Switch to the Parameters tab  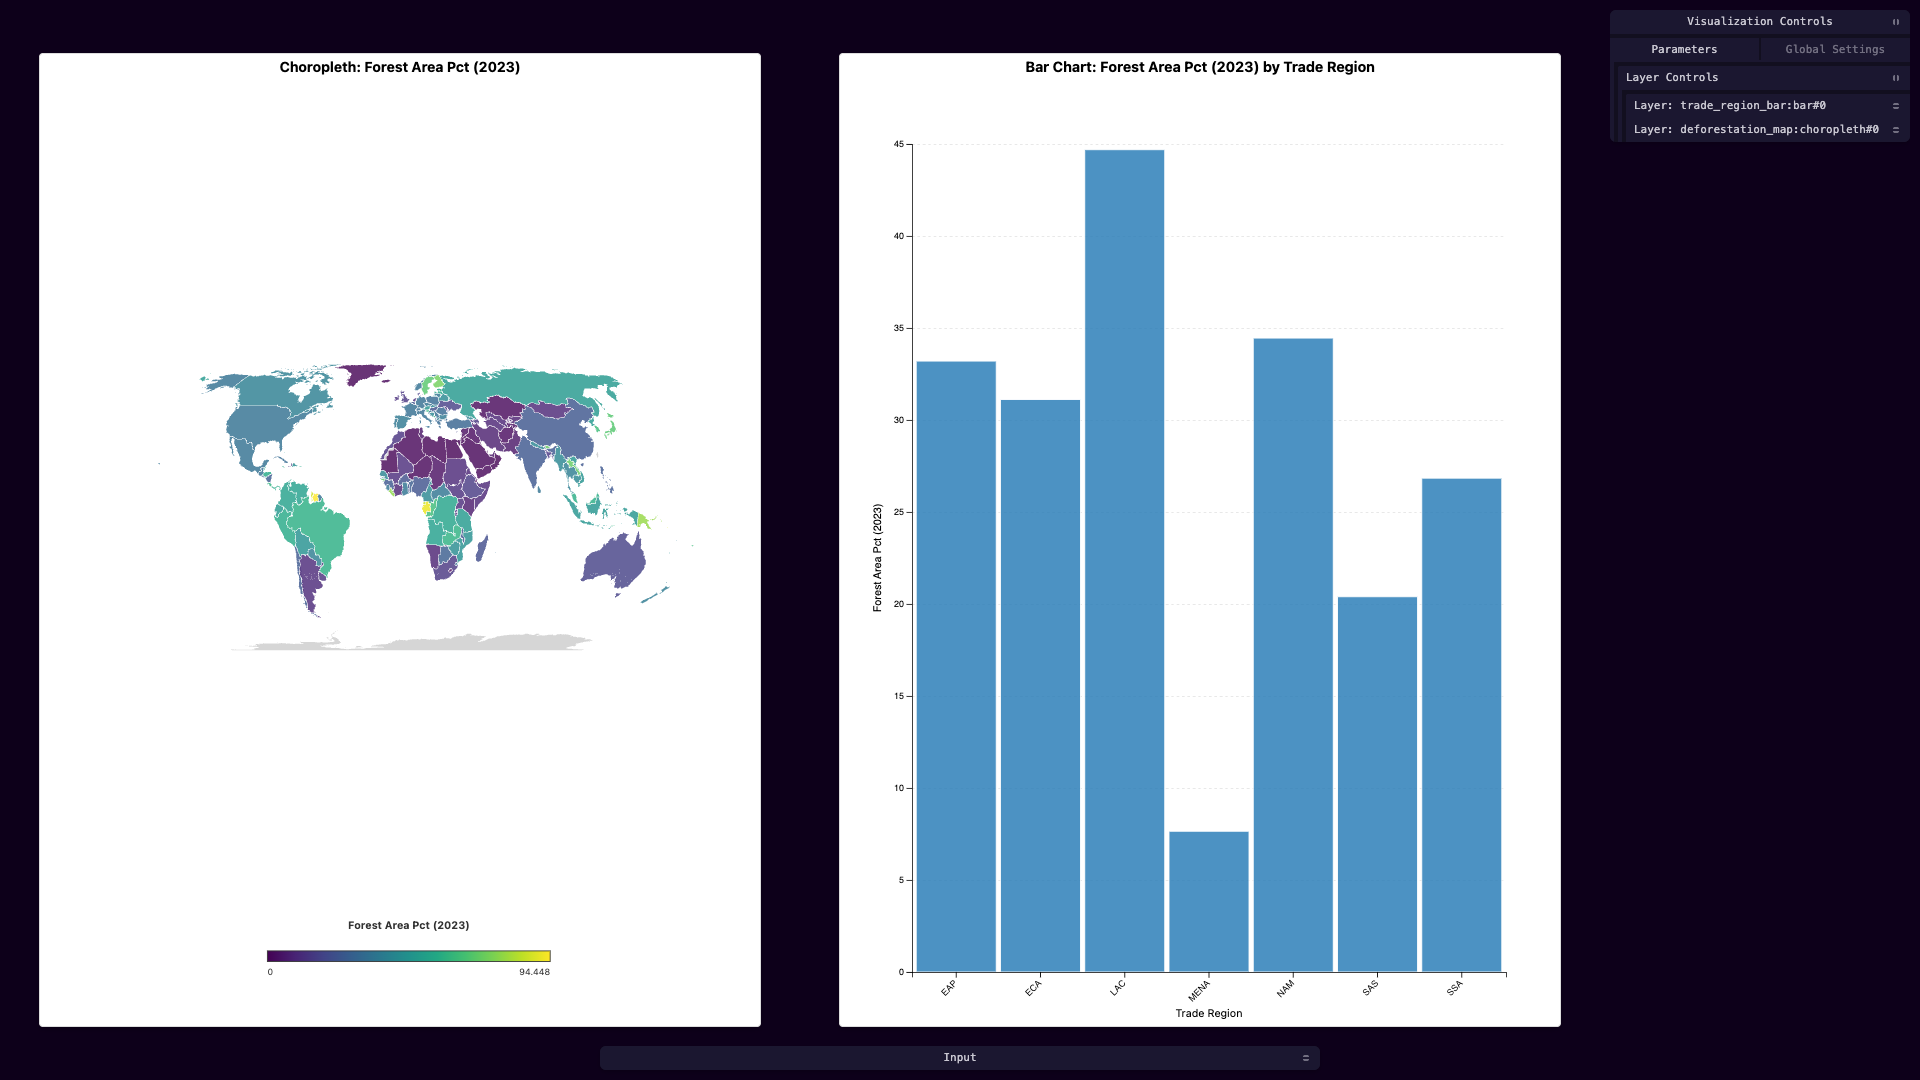tap(1684, 50)
